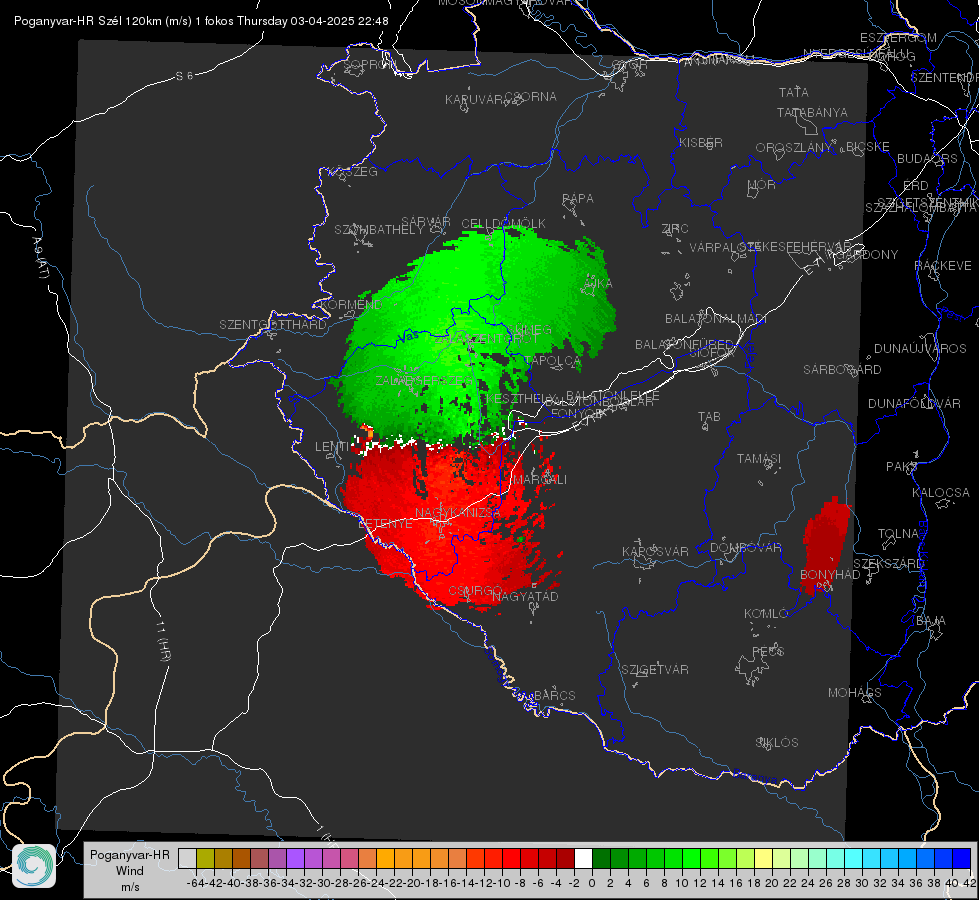Click the SZIGETVÁR city label
This screenshot has width=979, height=900.
(655, 670)
